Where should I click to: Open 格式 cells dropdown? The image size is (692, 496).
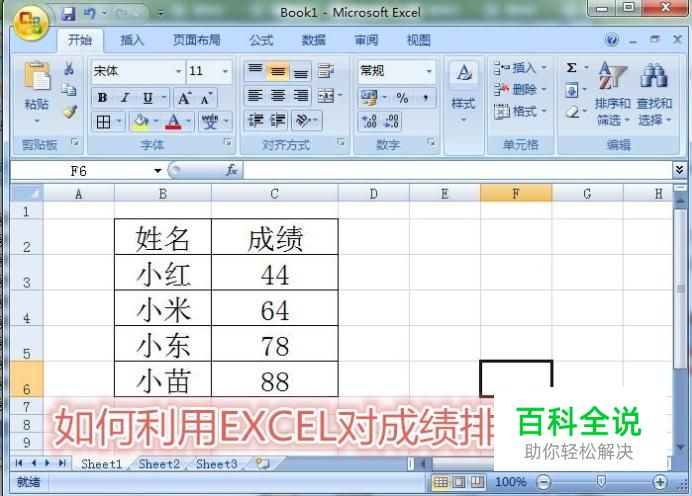520,111
